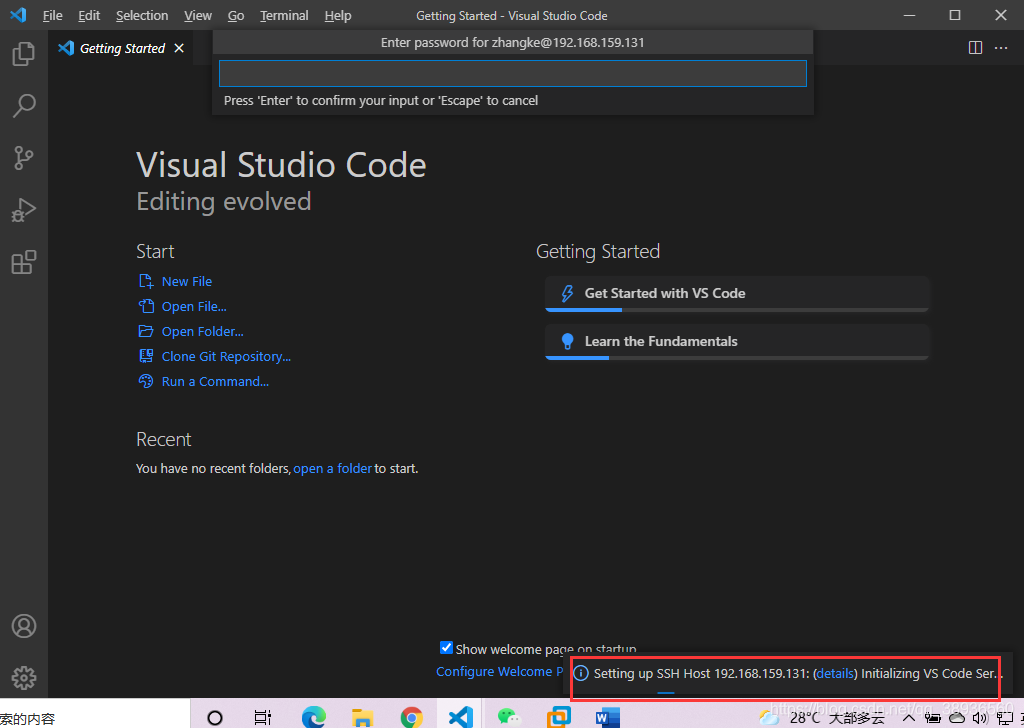The height and width of the screenshot is (728, 1024).
Task: Click the Configure Welcome Page link
Action: tap(500, 671)
